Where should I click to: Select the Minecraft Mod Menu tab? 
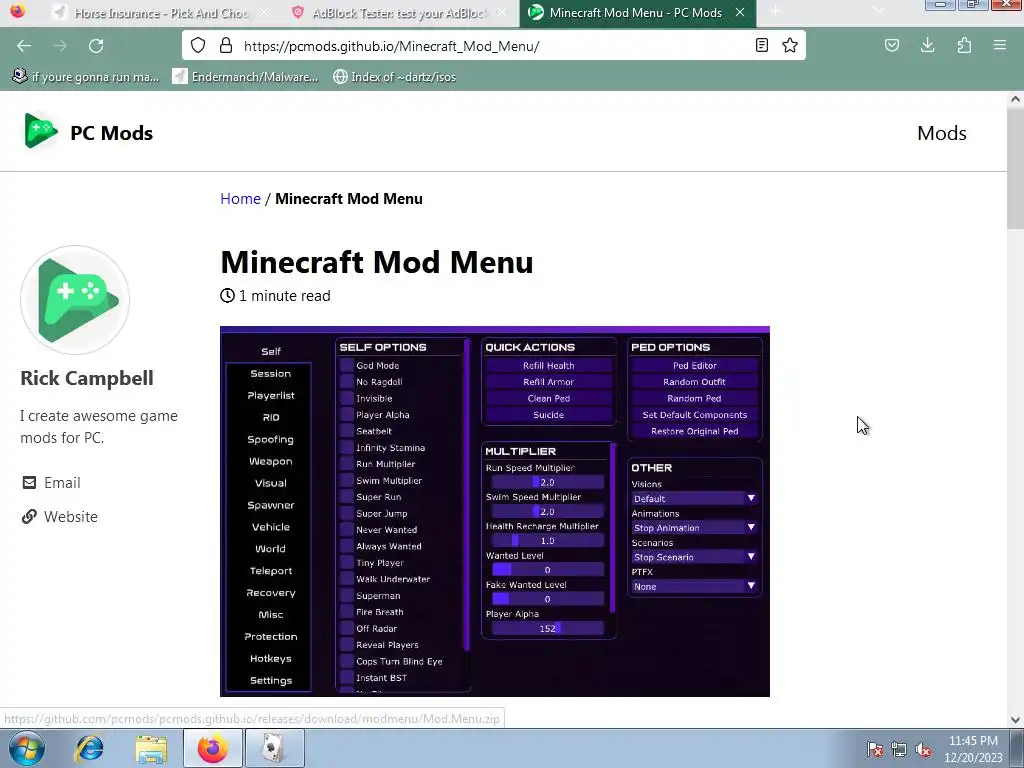tap(637, 13)
